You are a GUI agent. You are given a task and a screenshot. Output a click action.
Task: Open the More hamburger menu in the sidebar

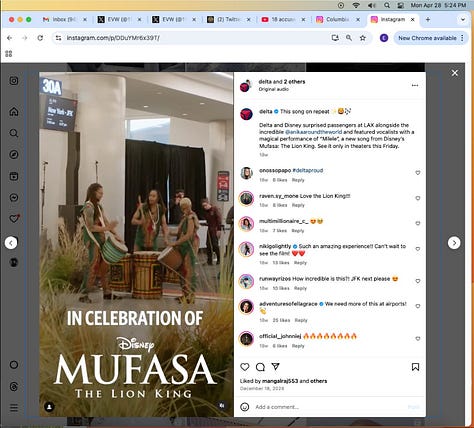point(14,408)
